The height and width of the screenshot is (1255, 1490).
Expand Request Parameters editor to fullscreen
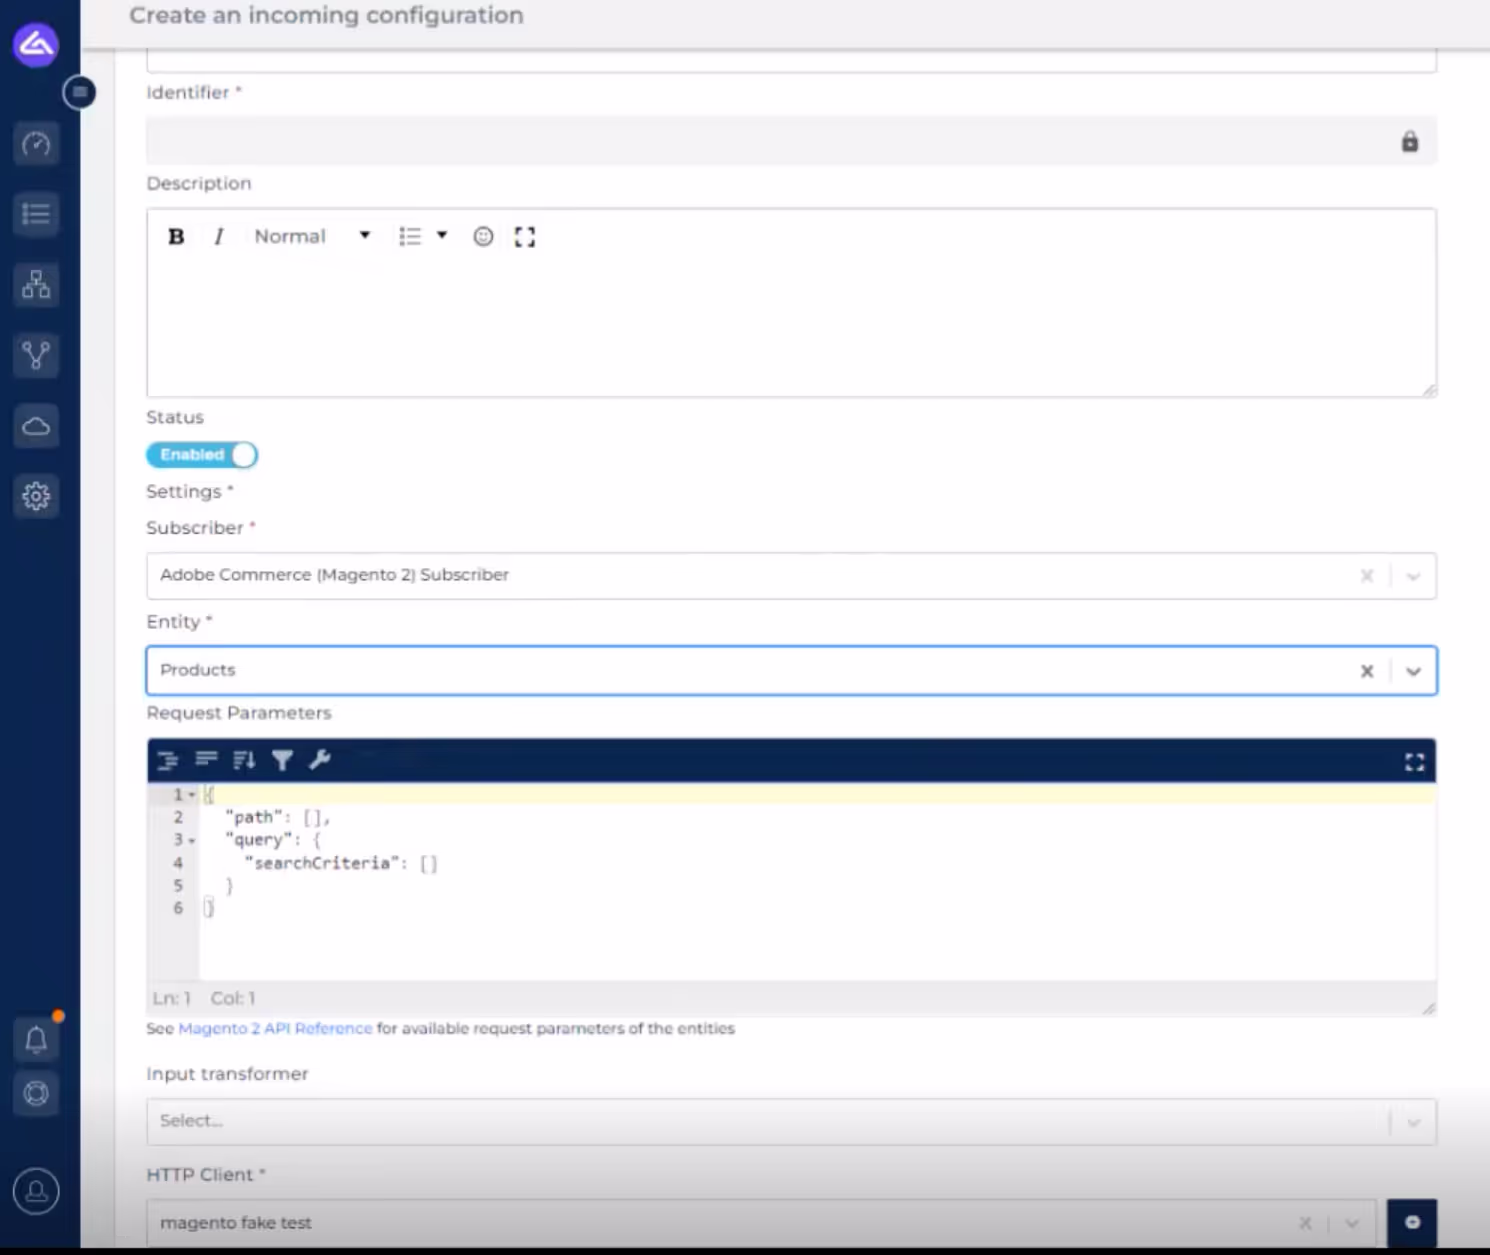1414,762
